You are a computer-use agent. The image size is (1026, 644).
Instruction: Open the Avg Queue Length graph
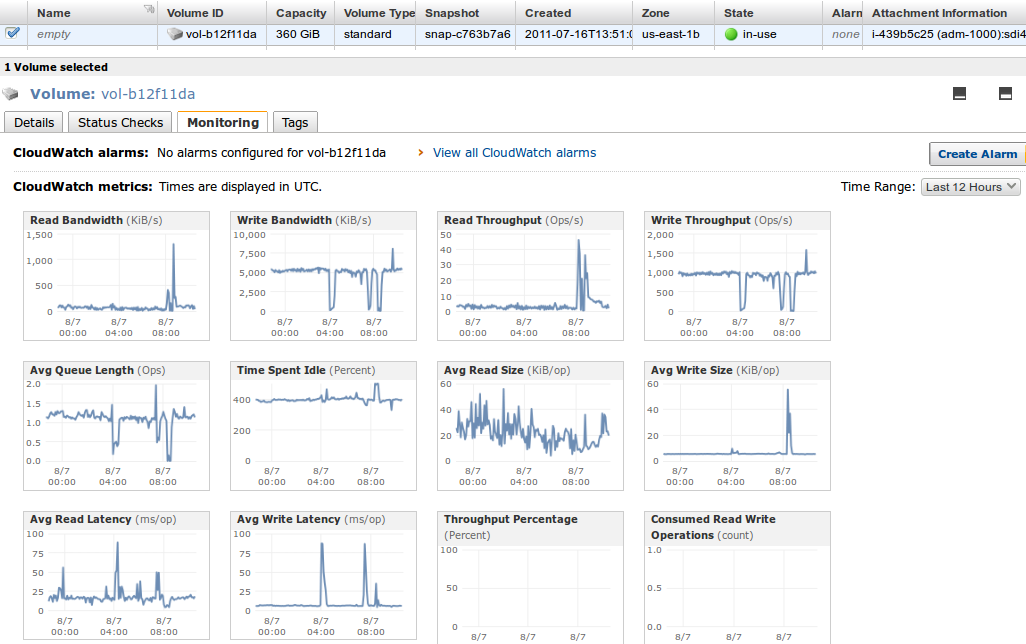coord(116,425)
